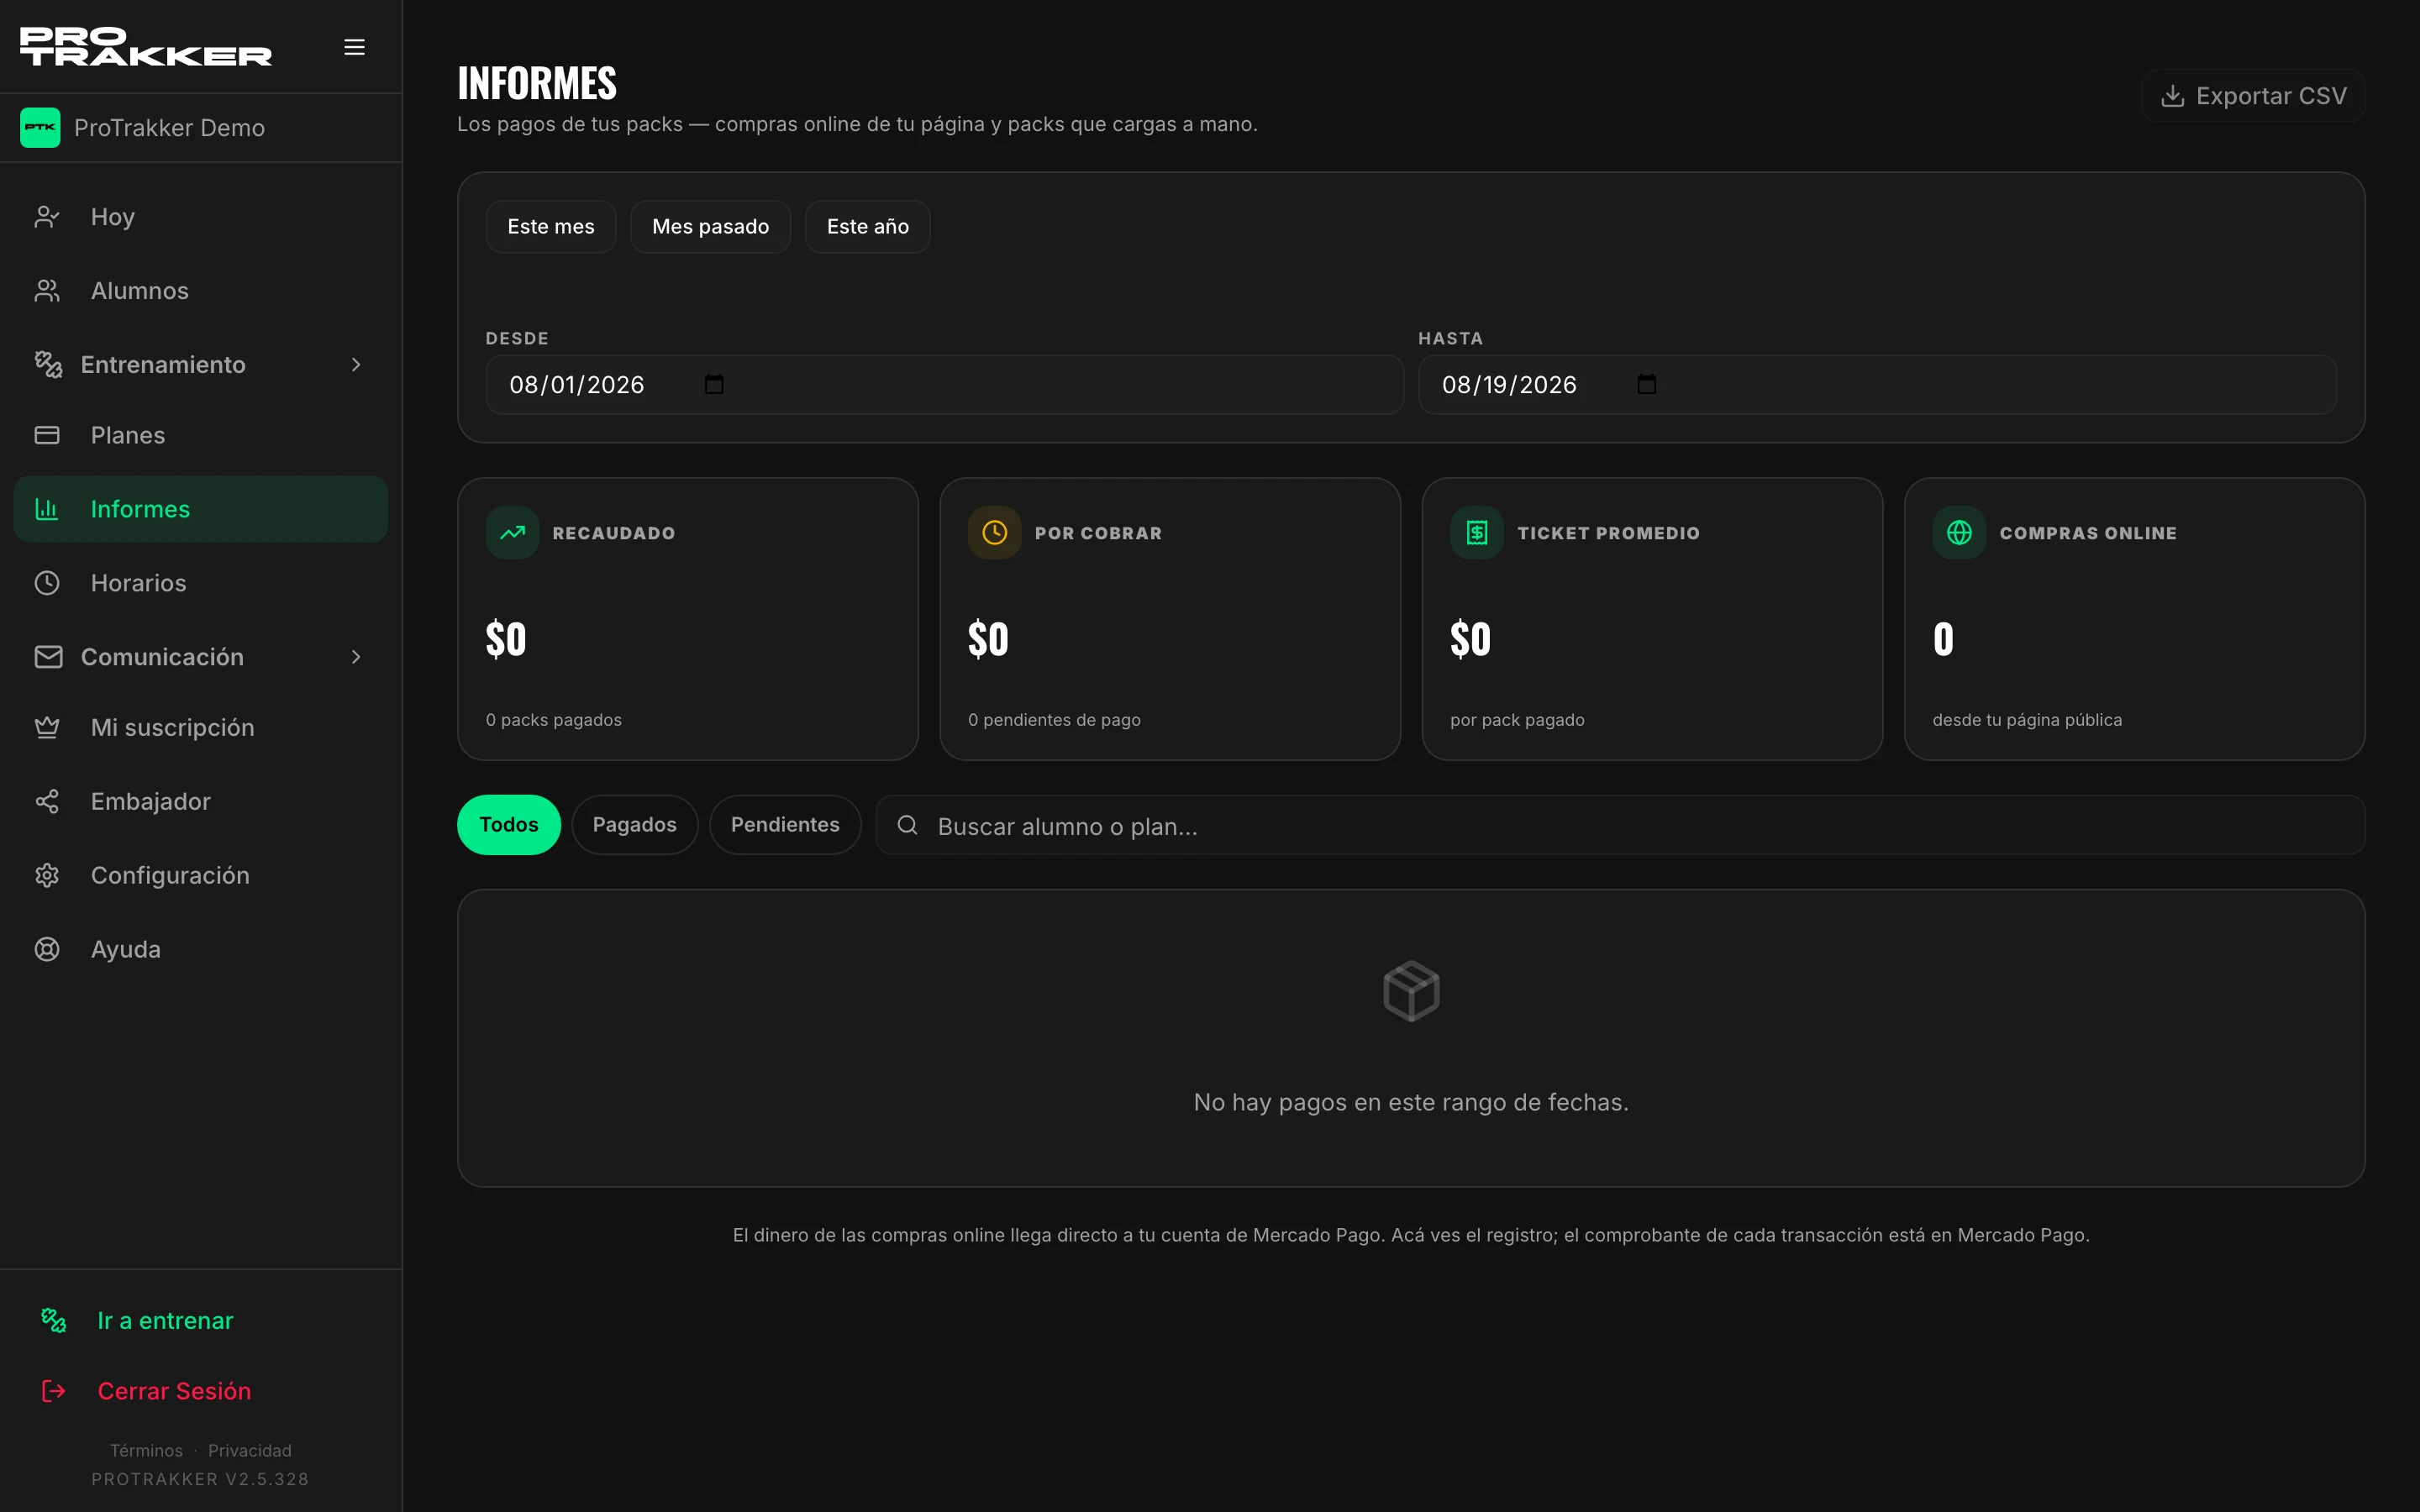Screen dimensions: 2420x1512
Task: Click the Embajador share icon
Action: (47, 801)
